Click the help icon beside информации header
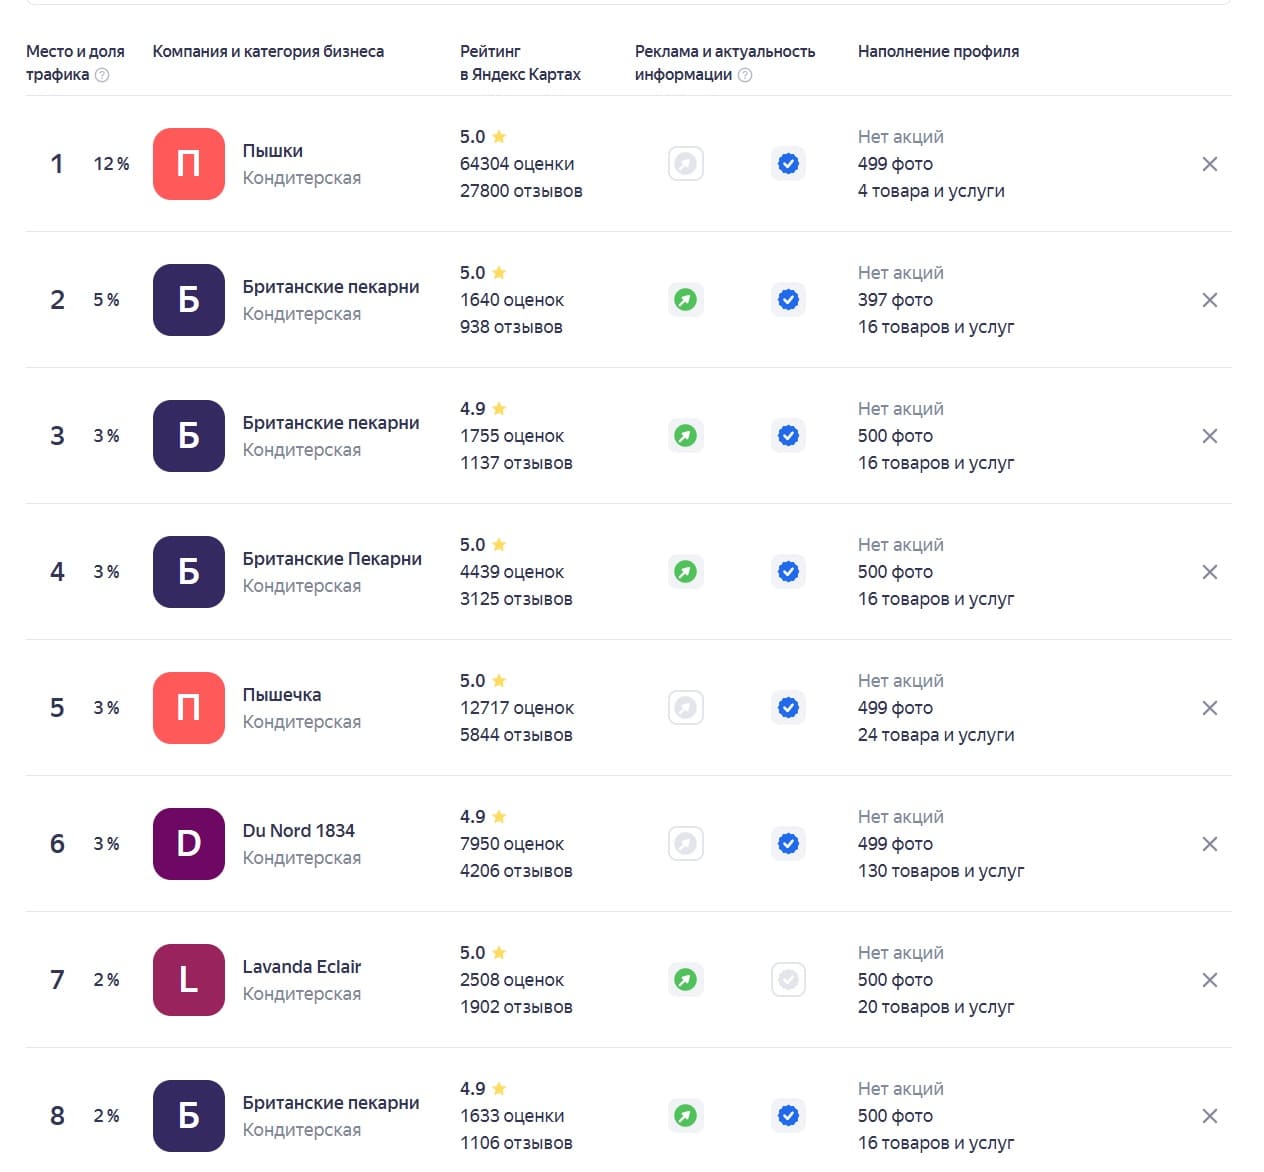Screen dimensions: 1264x1172 tap(744, 75)
